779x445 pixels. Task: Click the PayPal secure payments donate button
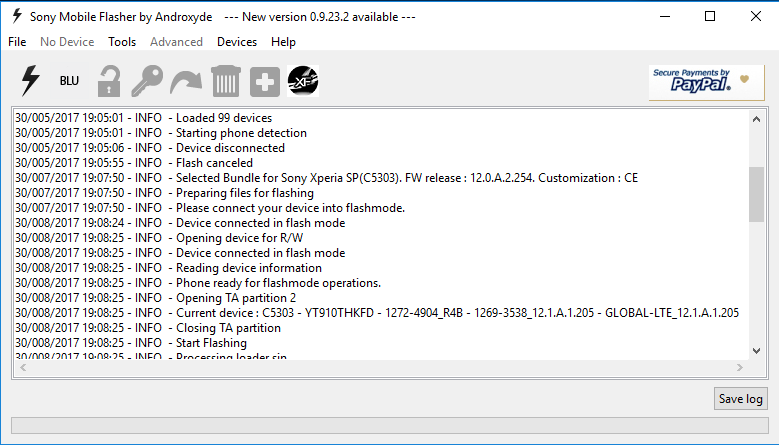point(706,82)
